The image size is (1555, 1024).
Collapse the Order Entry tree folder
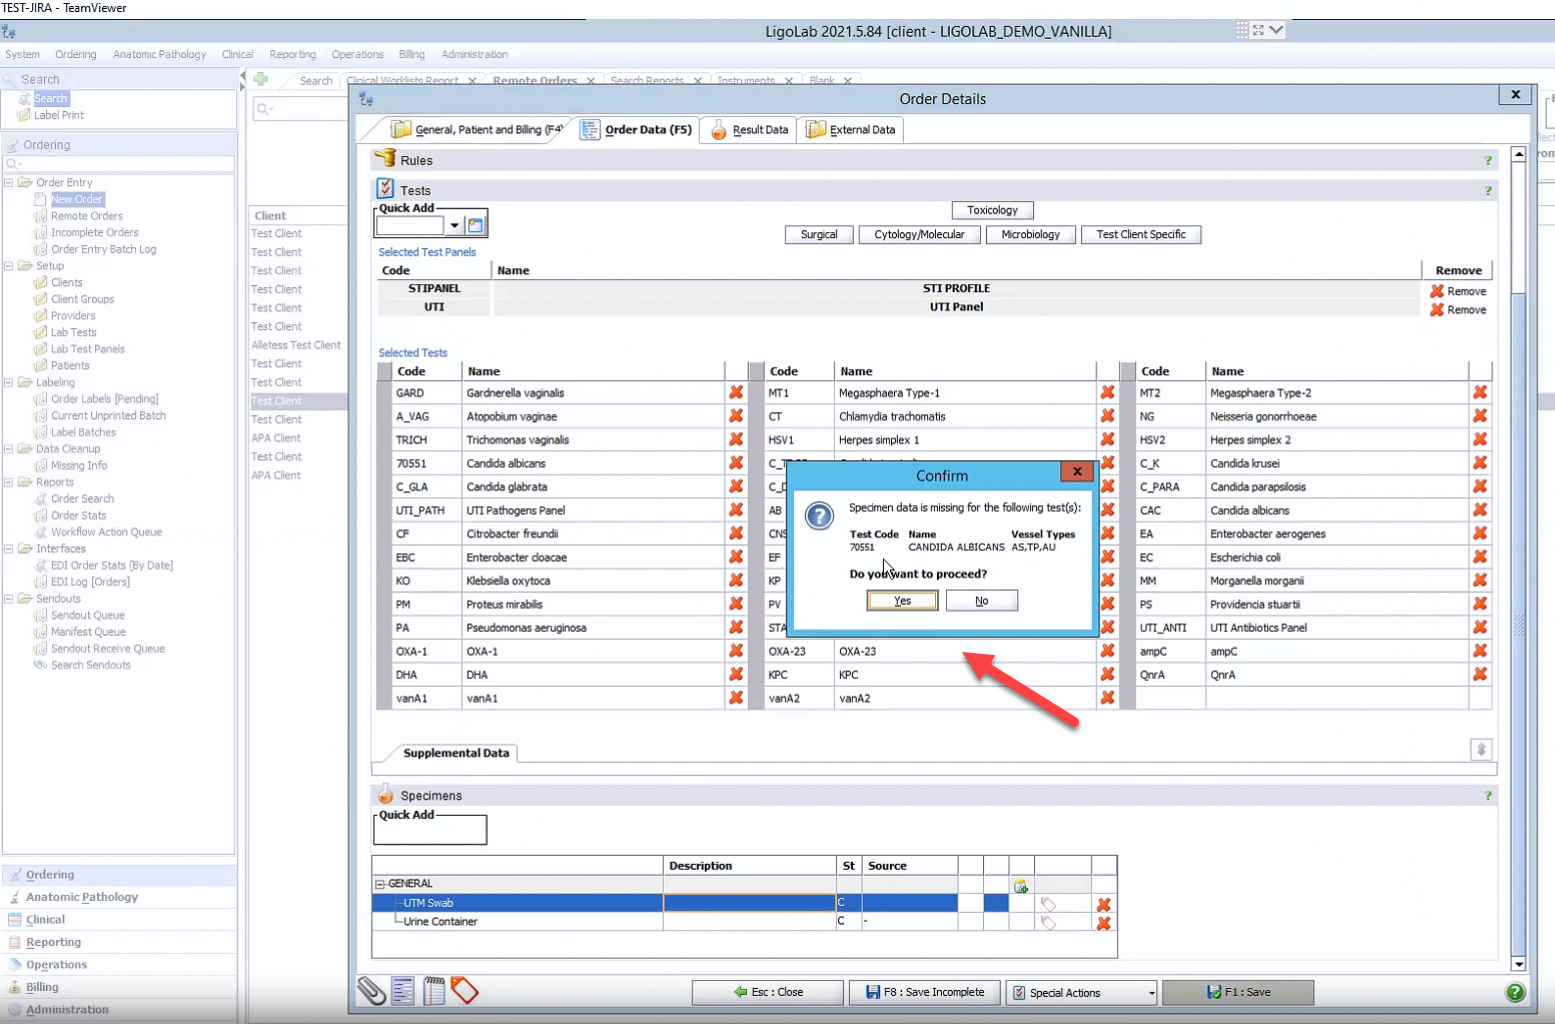click(x=9, y=182)
